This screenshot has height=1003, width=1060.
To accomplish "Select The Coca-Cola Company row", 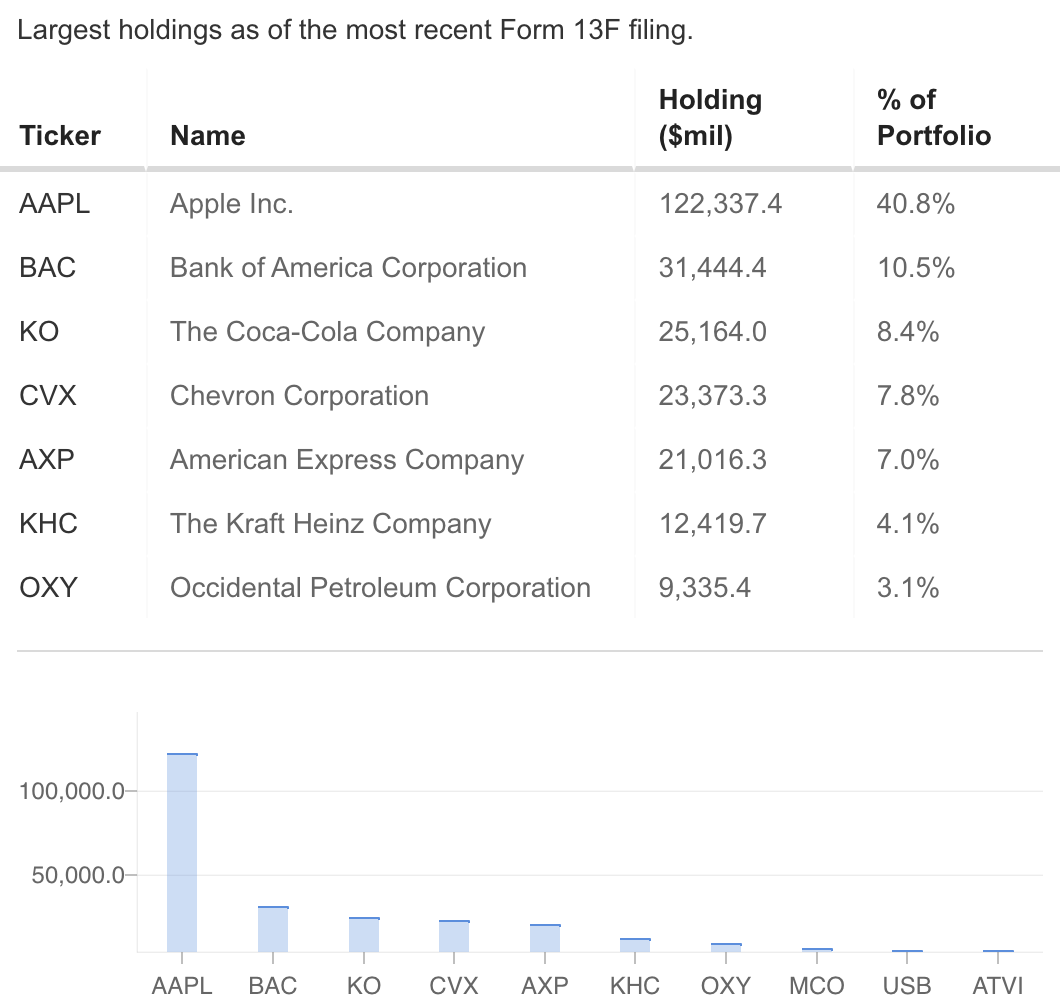I will point(327,332).
